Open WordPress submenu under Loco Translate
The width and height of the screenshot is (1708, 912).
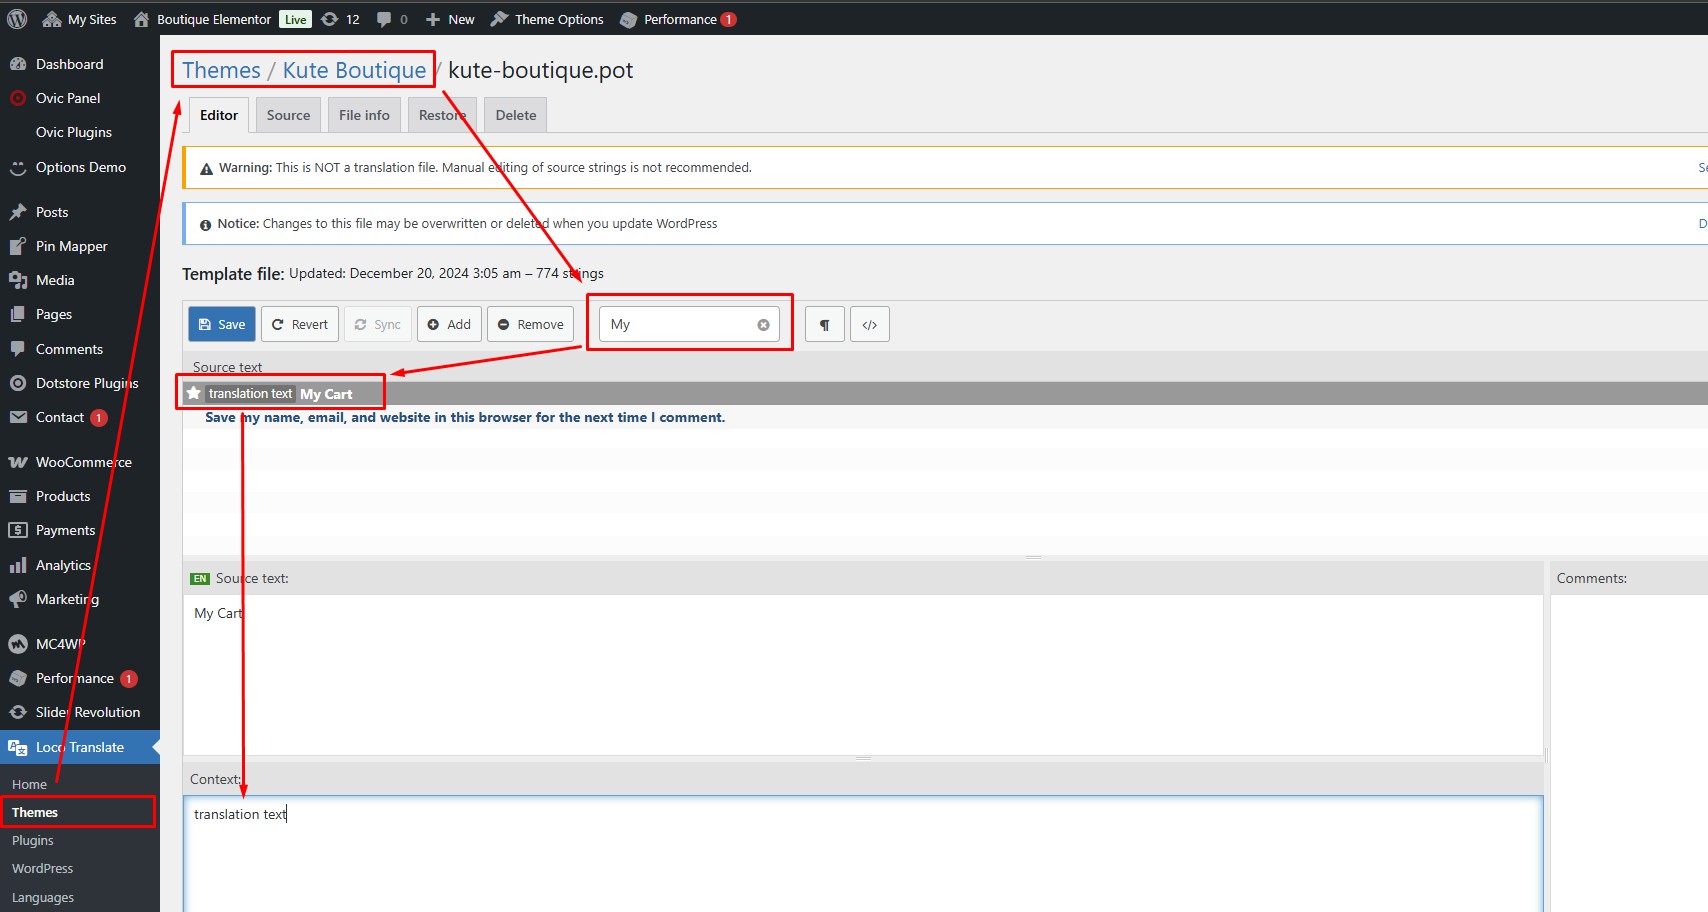[43, 868]
